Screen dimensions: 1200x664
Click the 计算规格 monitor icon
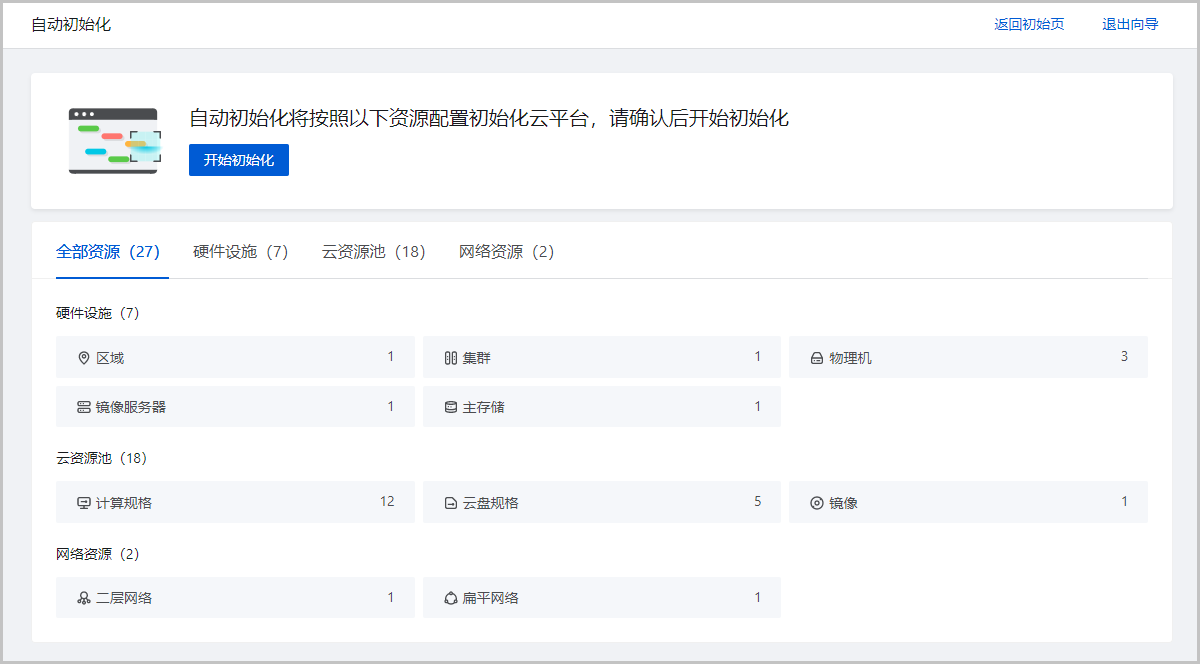pyautogui.click(x=84, y=503)
